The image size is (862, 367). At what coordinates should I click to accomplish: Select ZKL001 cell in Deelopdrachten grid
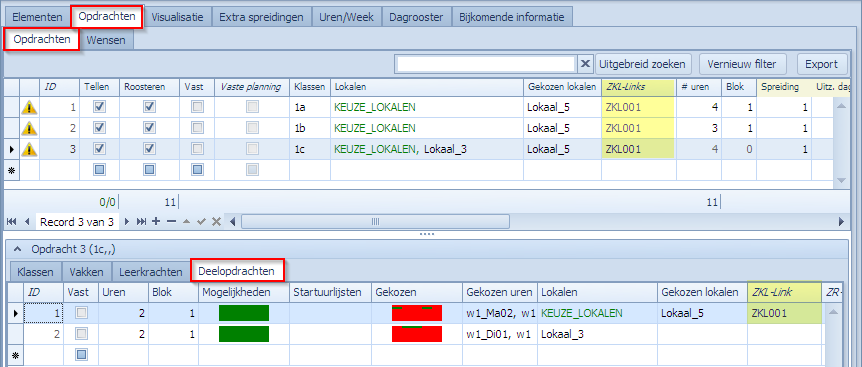(784, 313)
